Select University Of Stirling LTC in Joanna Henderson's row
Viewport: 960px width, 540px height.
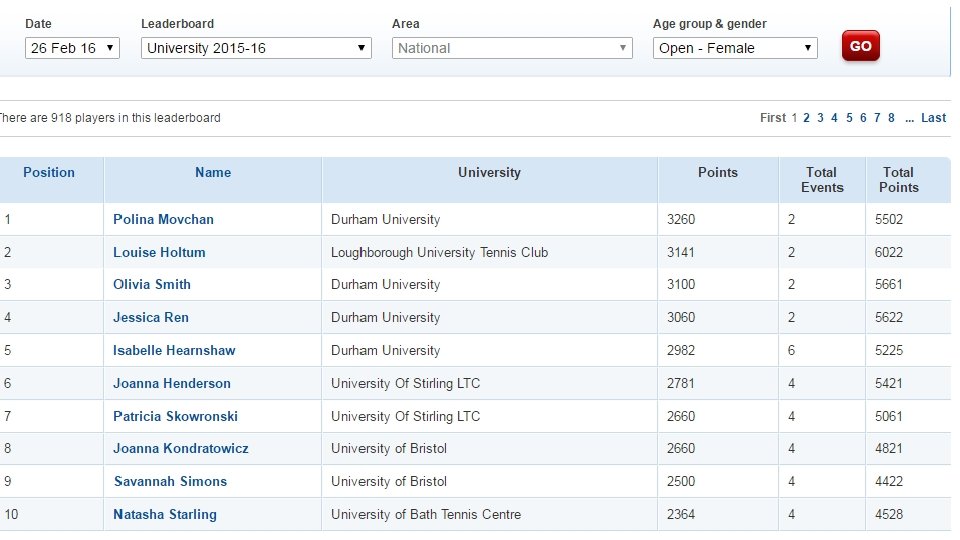[405, 384]
